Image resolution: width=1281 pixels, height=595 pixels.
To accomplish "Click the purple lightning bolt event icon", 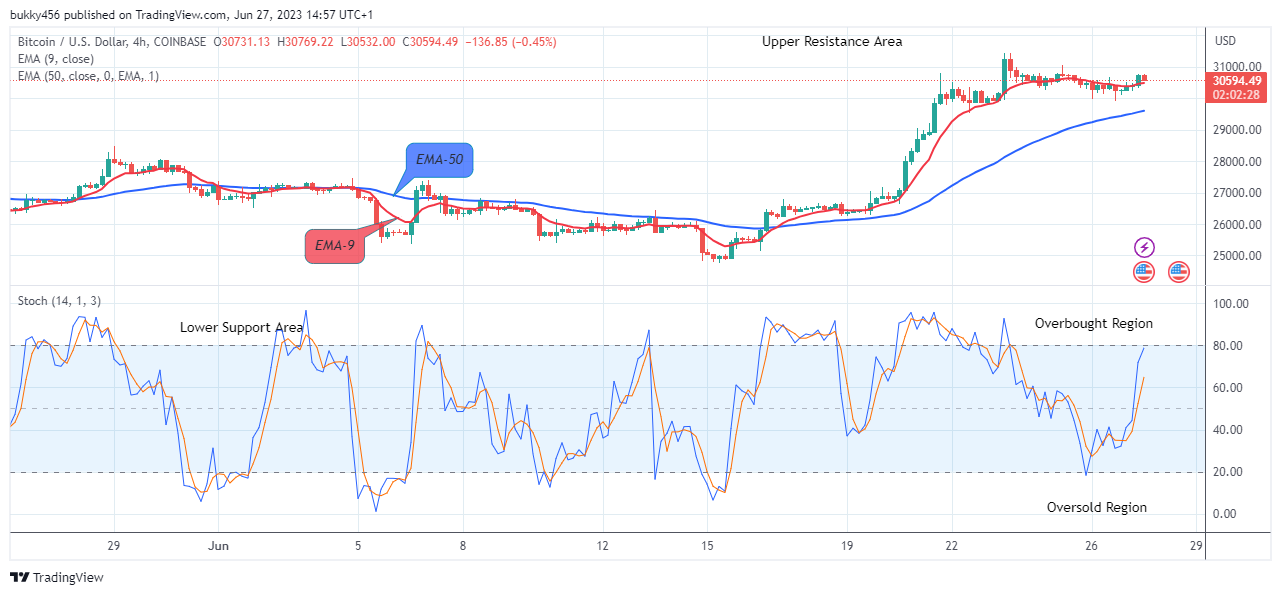I will coord(1144,247).
